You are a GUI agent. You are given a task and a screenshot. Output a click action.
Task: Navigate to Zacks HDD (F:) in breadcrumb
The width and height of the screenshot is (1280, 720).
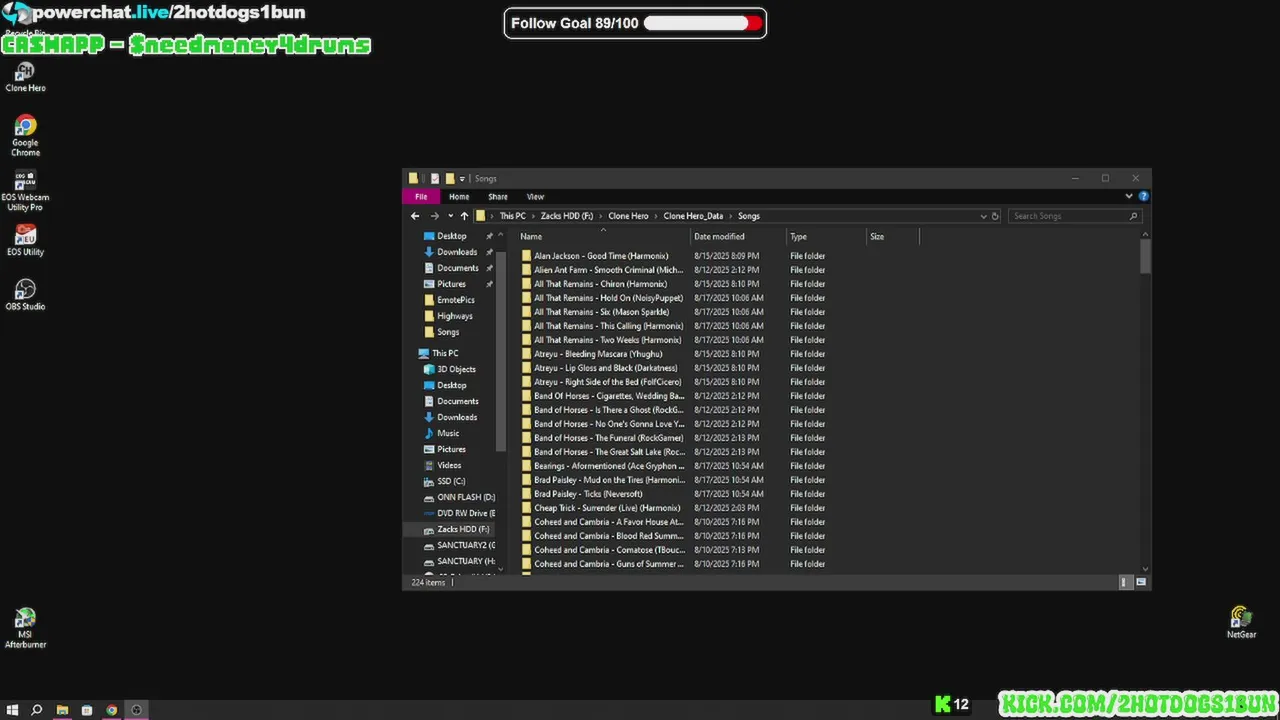pos(567,216)
